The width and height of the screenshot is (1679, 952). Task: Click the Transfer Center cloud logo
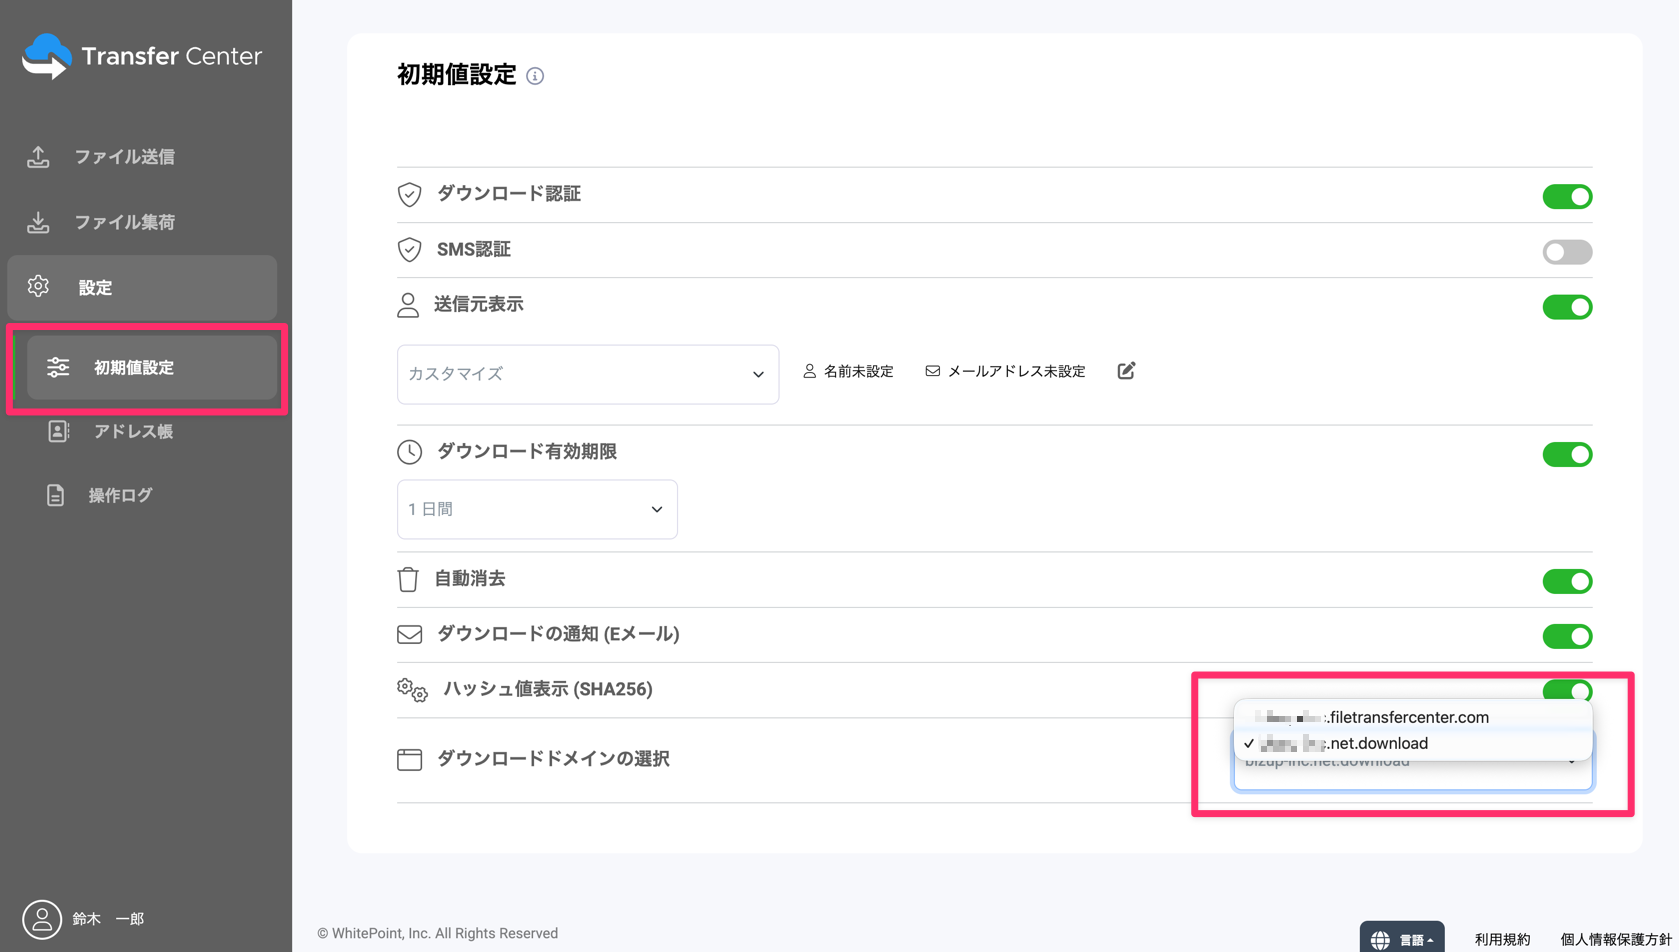pyautogui.click(x=47, y=56)
